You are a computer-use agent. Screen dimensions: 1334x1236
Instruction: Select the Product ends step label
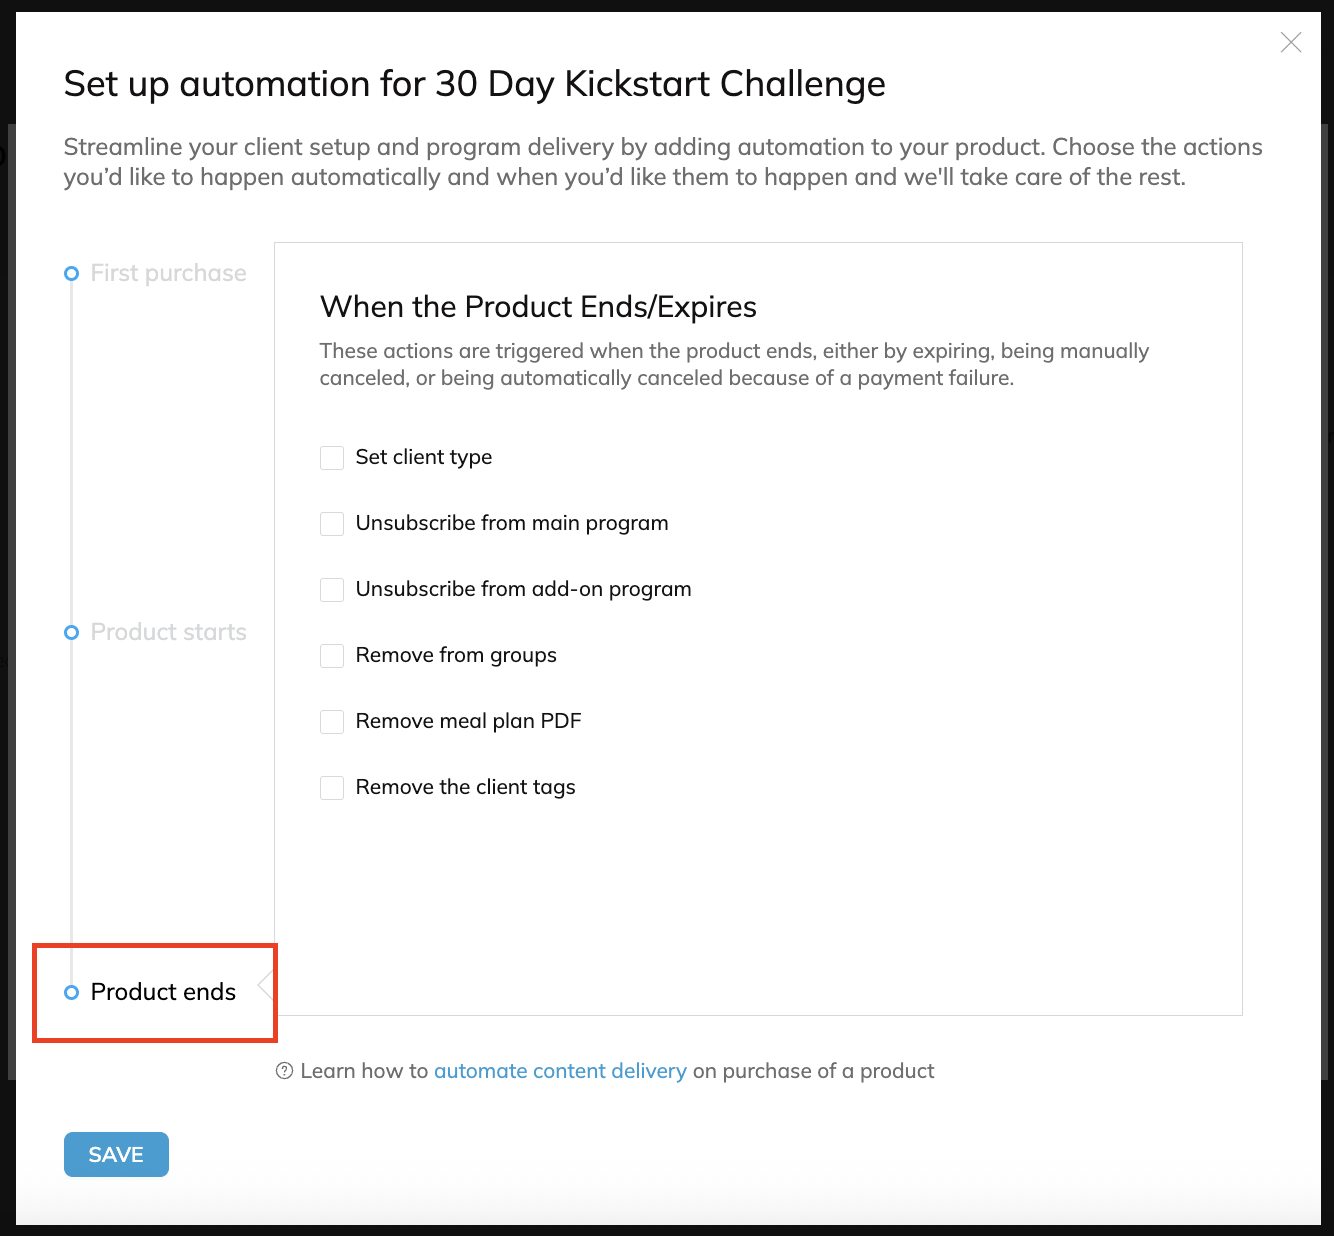(163, 992)
